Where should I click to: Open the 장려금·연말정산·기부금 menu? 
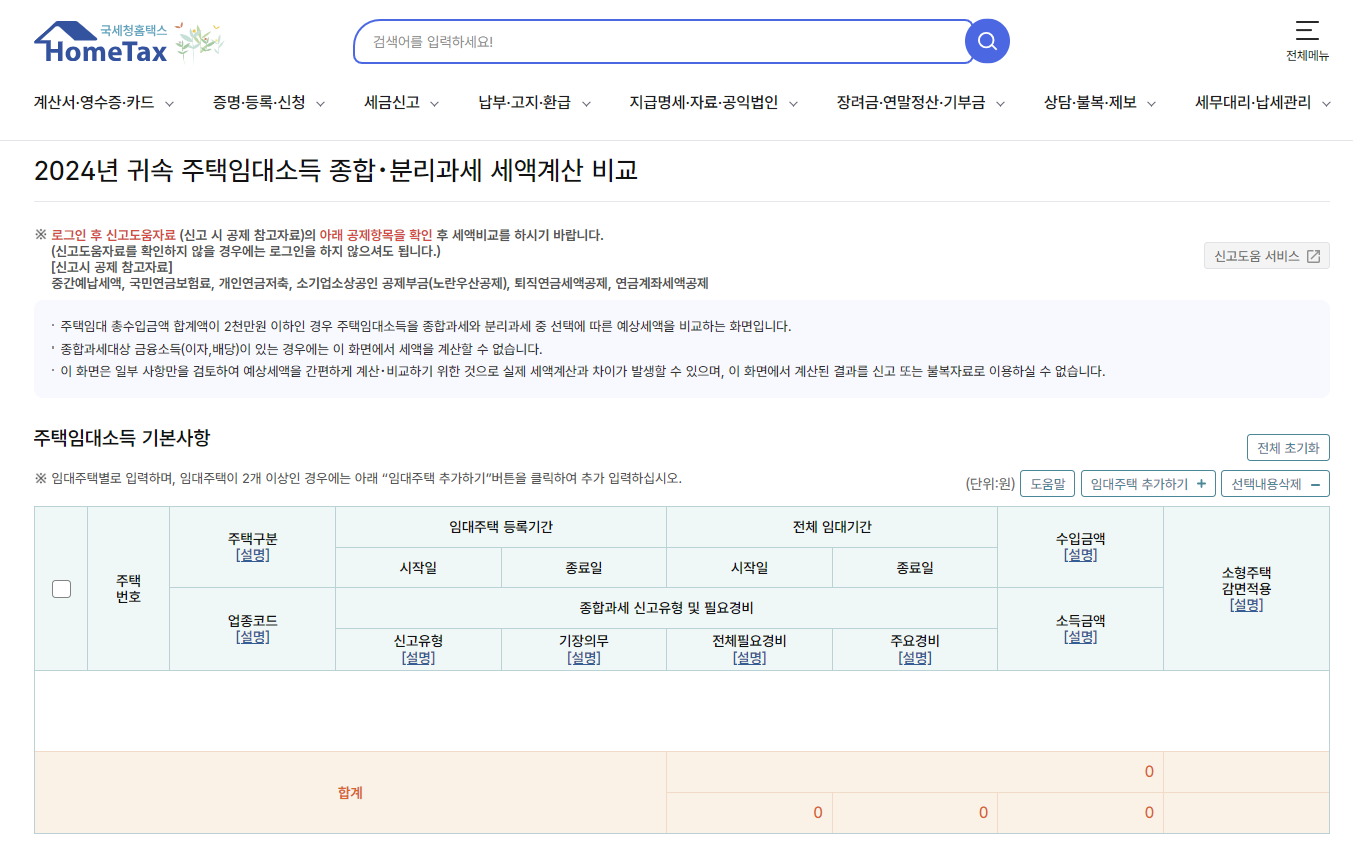(911, 102)
